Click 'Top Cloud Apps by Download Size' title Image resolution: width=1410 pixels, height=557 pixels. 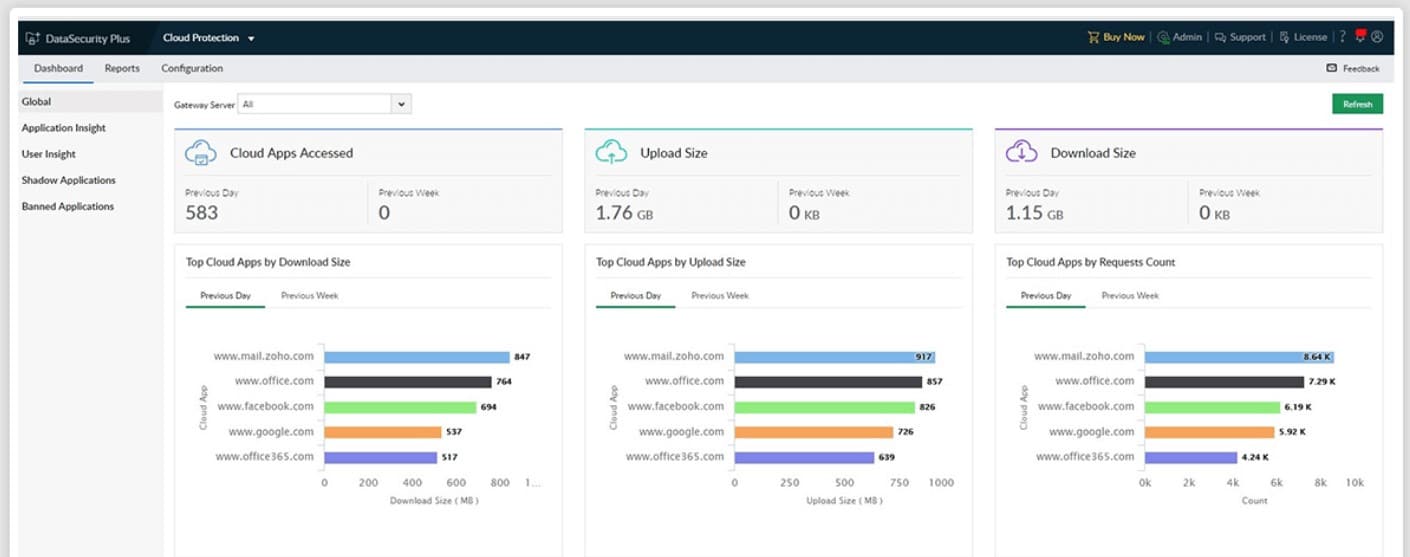click(x=268, y=262)
